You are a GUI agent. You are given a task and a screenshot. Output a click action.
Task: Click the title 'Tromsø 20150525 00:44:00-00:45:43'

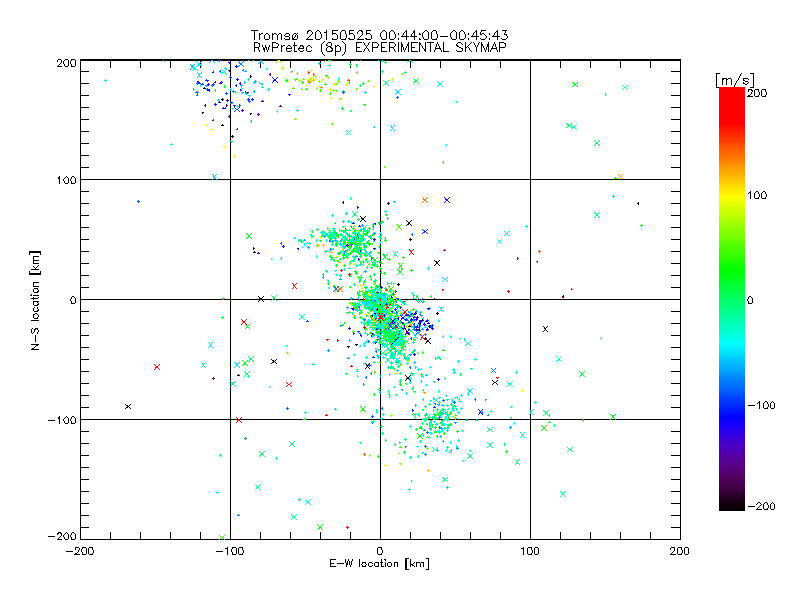(379, 35)
